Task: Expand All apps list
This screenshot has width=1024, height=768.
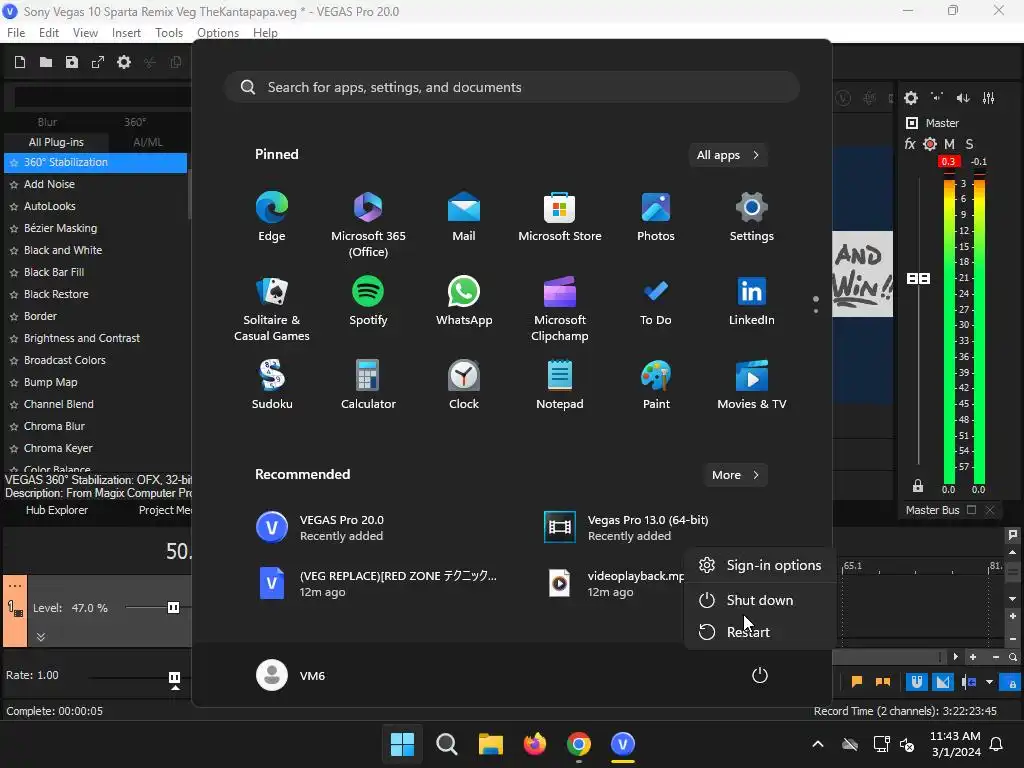Action: tap(728, 155)
